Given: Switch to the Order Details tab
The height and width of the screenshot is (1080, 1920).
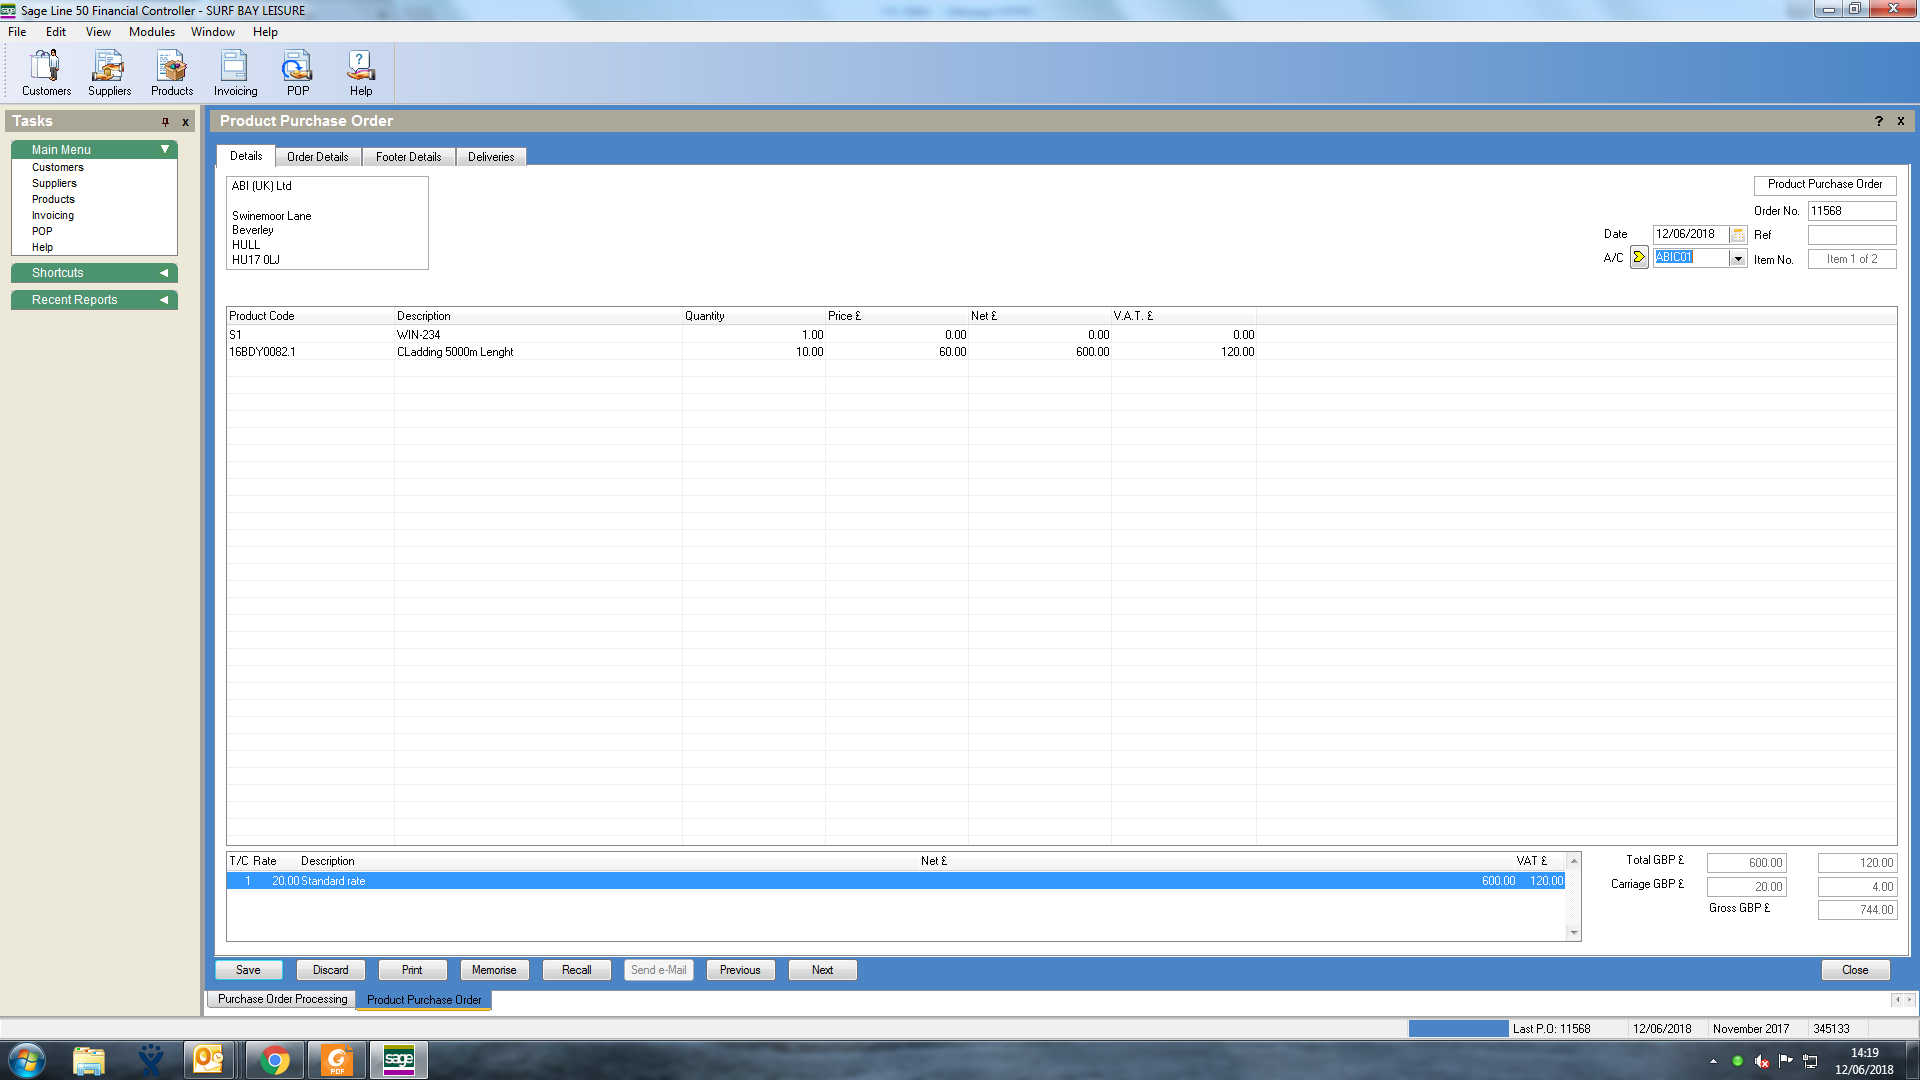Looking at the screenshot, I should click(x=318, y=157).
